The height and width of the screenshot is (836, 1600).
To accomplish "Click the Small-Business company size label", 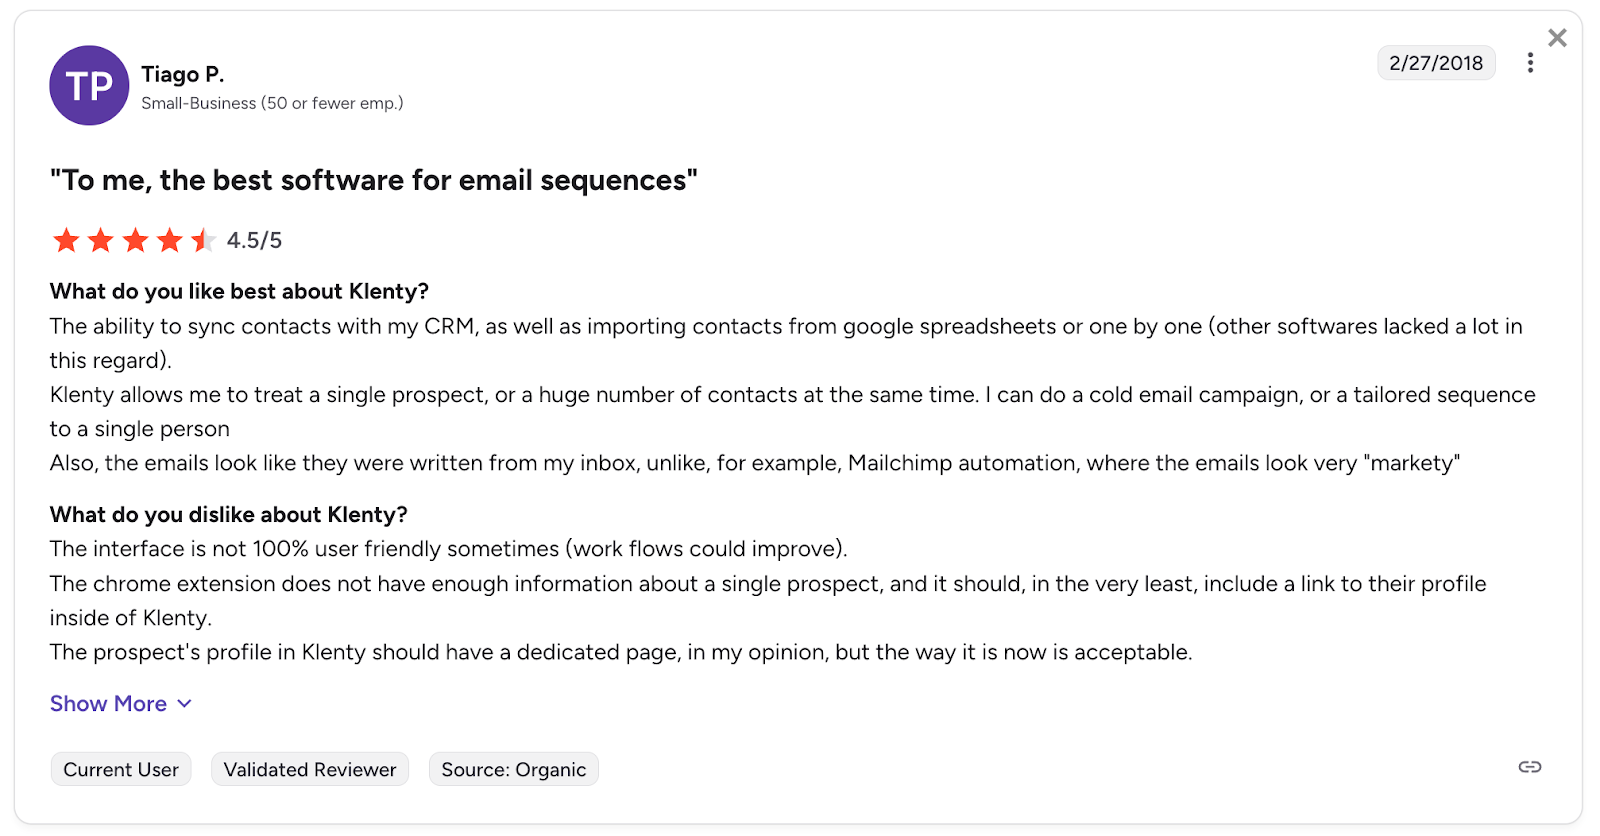I will pyautogui.click(x=272, y=103).
